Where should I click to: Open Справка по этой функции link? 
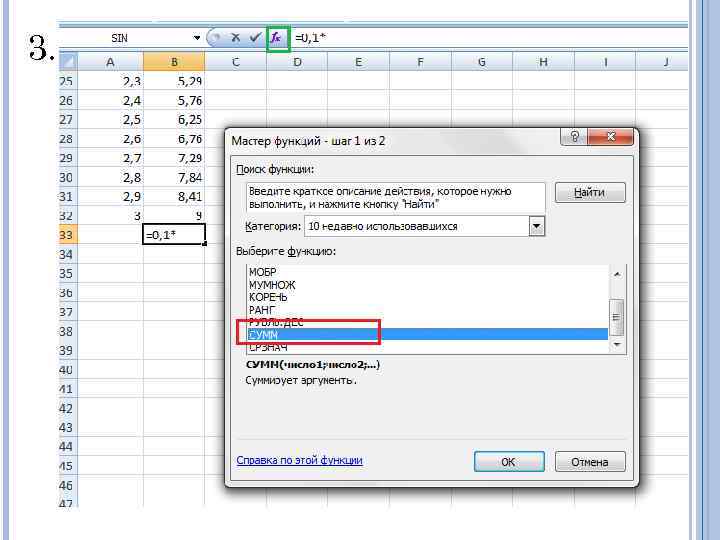pyautogui.click(x=299, y=460)
